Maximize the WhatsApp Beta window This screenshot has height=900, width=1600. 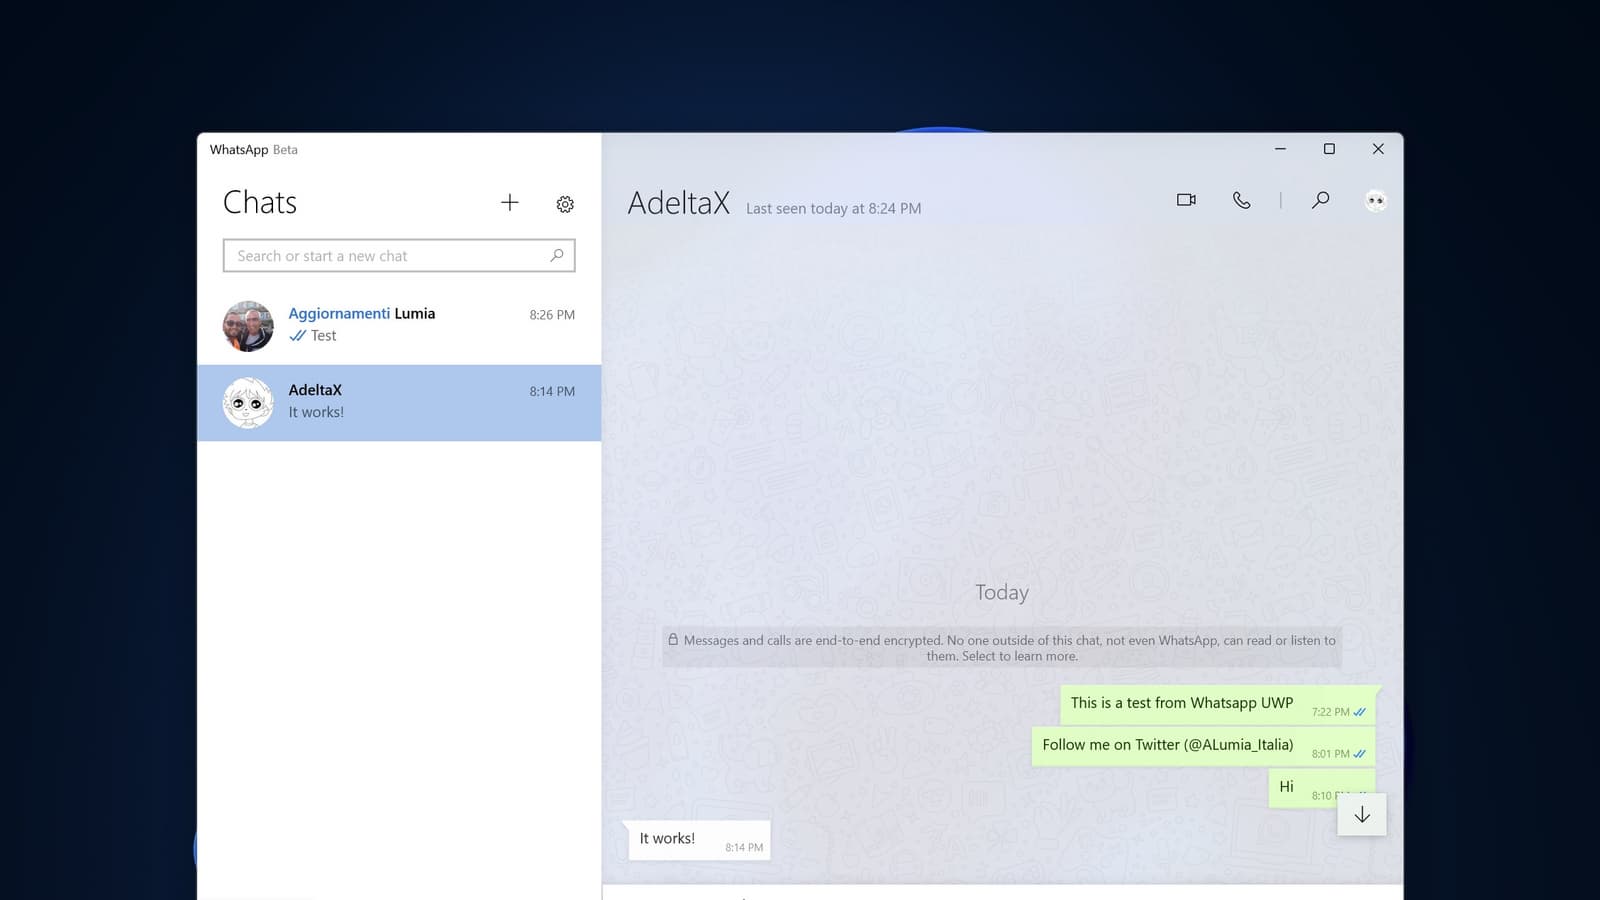click(x=1329, y=149)
